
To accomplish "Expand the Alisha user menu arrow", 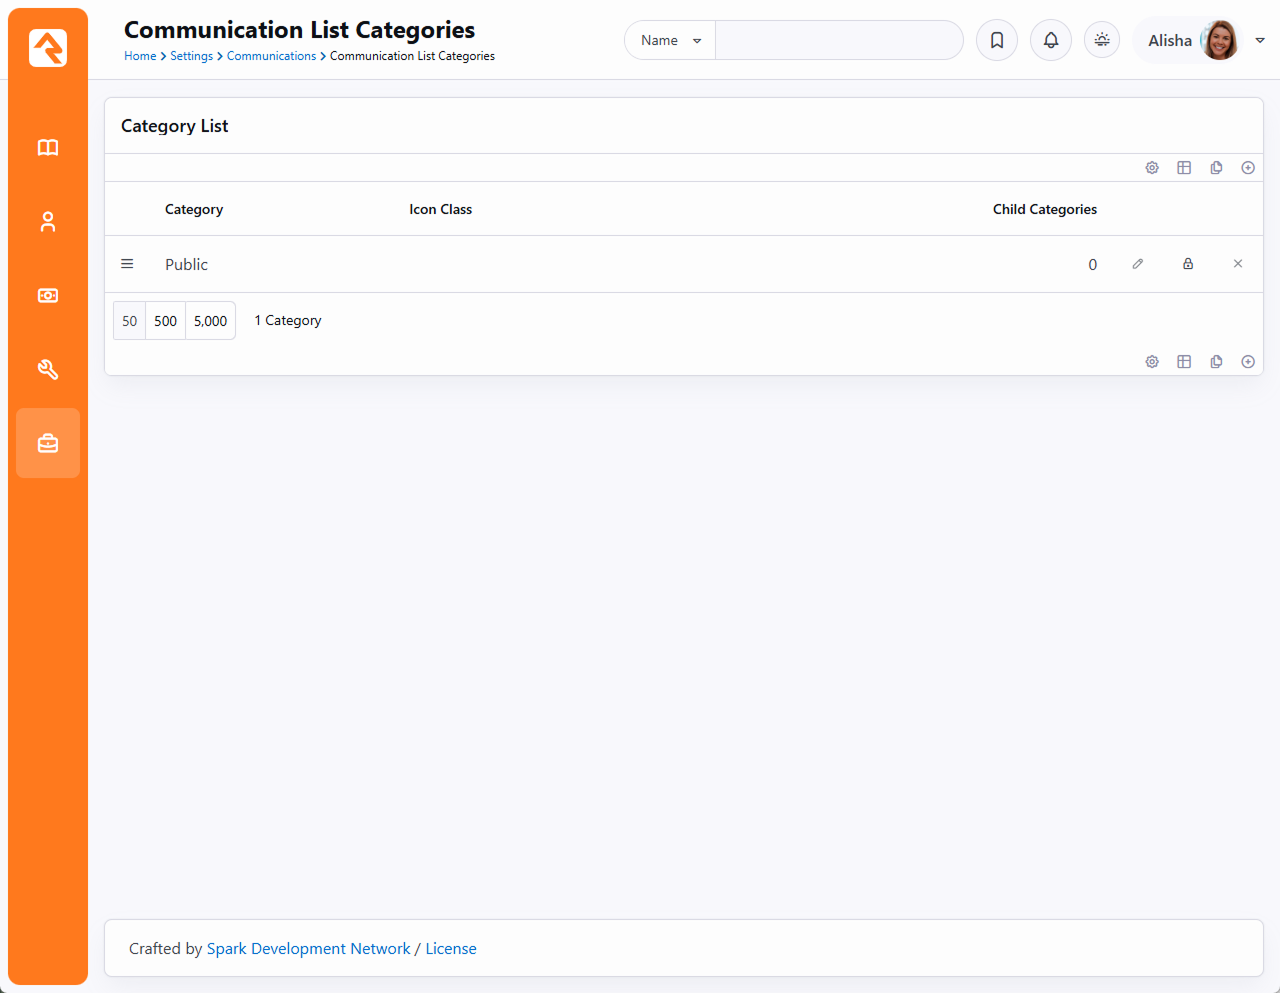I will click(x=1260, y=41).
